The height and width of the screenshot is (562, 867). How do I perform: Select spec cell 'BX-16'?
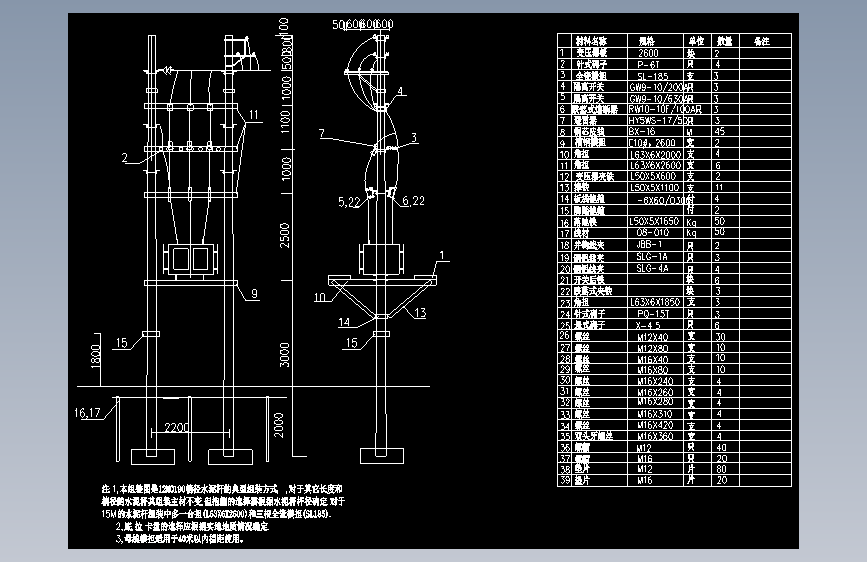coord(642,132)
